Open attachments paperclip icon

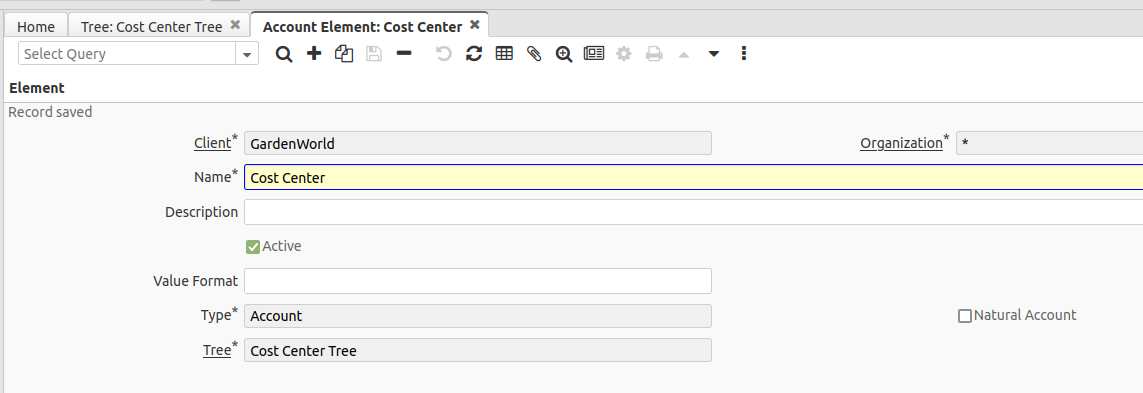click(534, 53)
